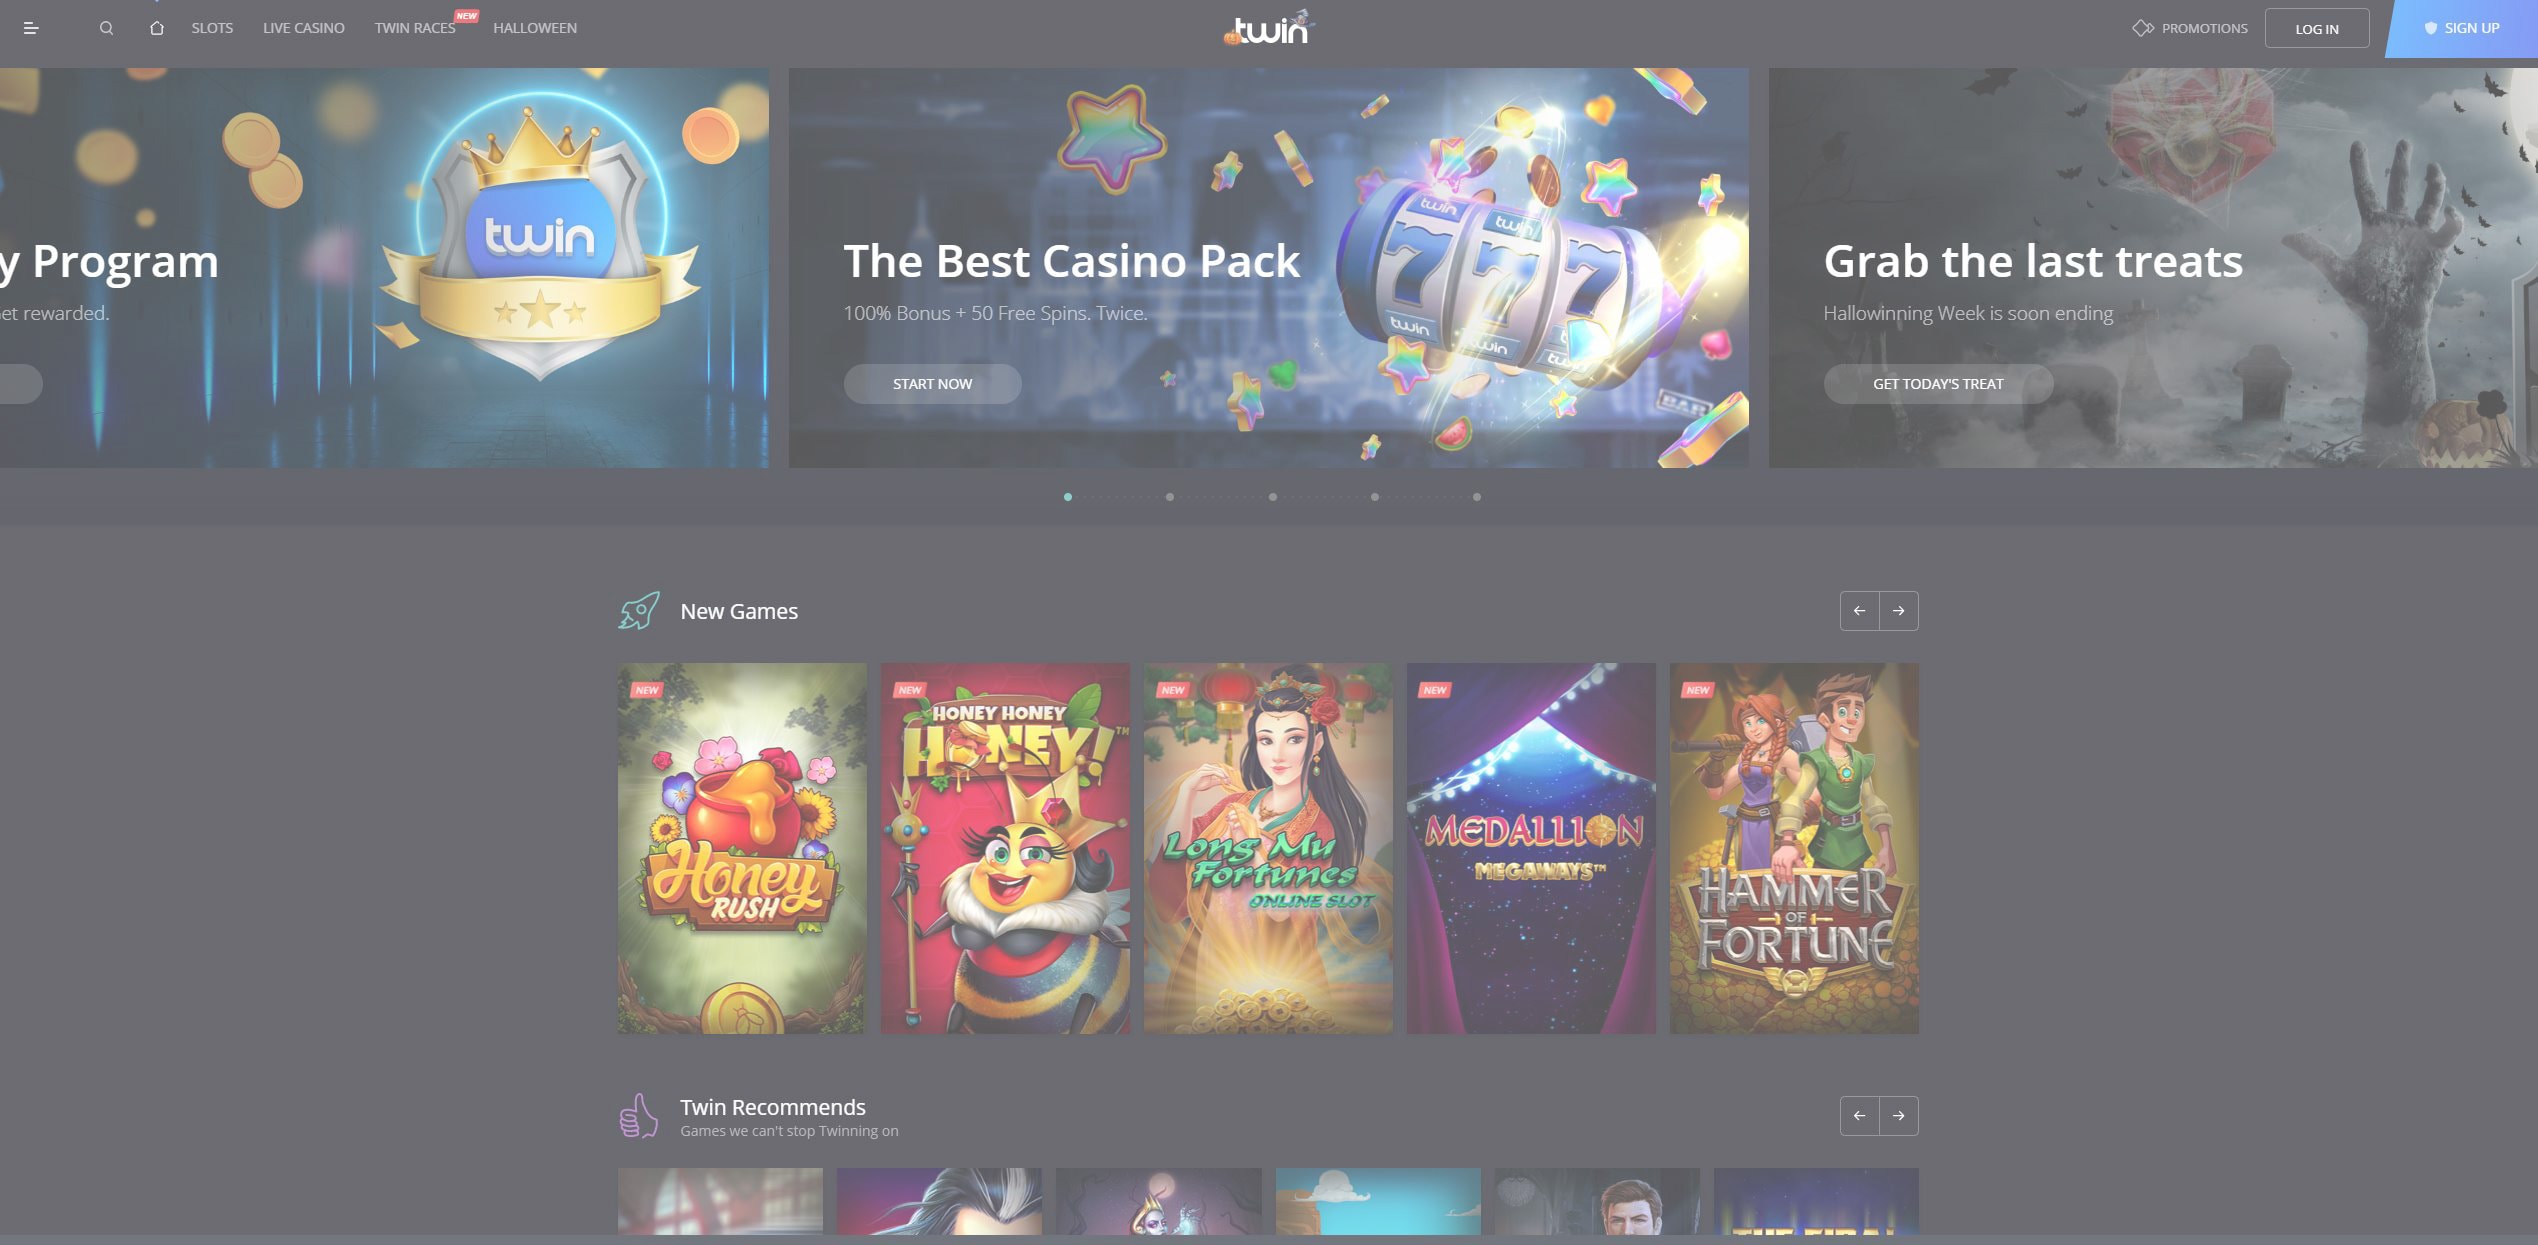Click the promotions tag icon
The width and height of the screenshot is (2538, 1245).
(x=2142, y=28)
